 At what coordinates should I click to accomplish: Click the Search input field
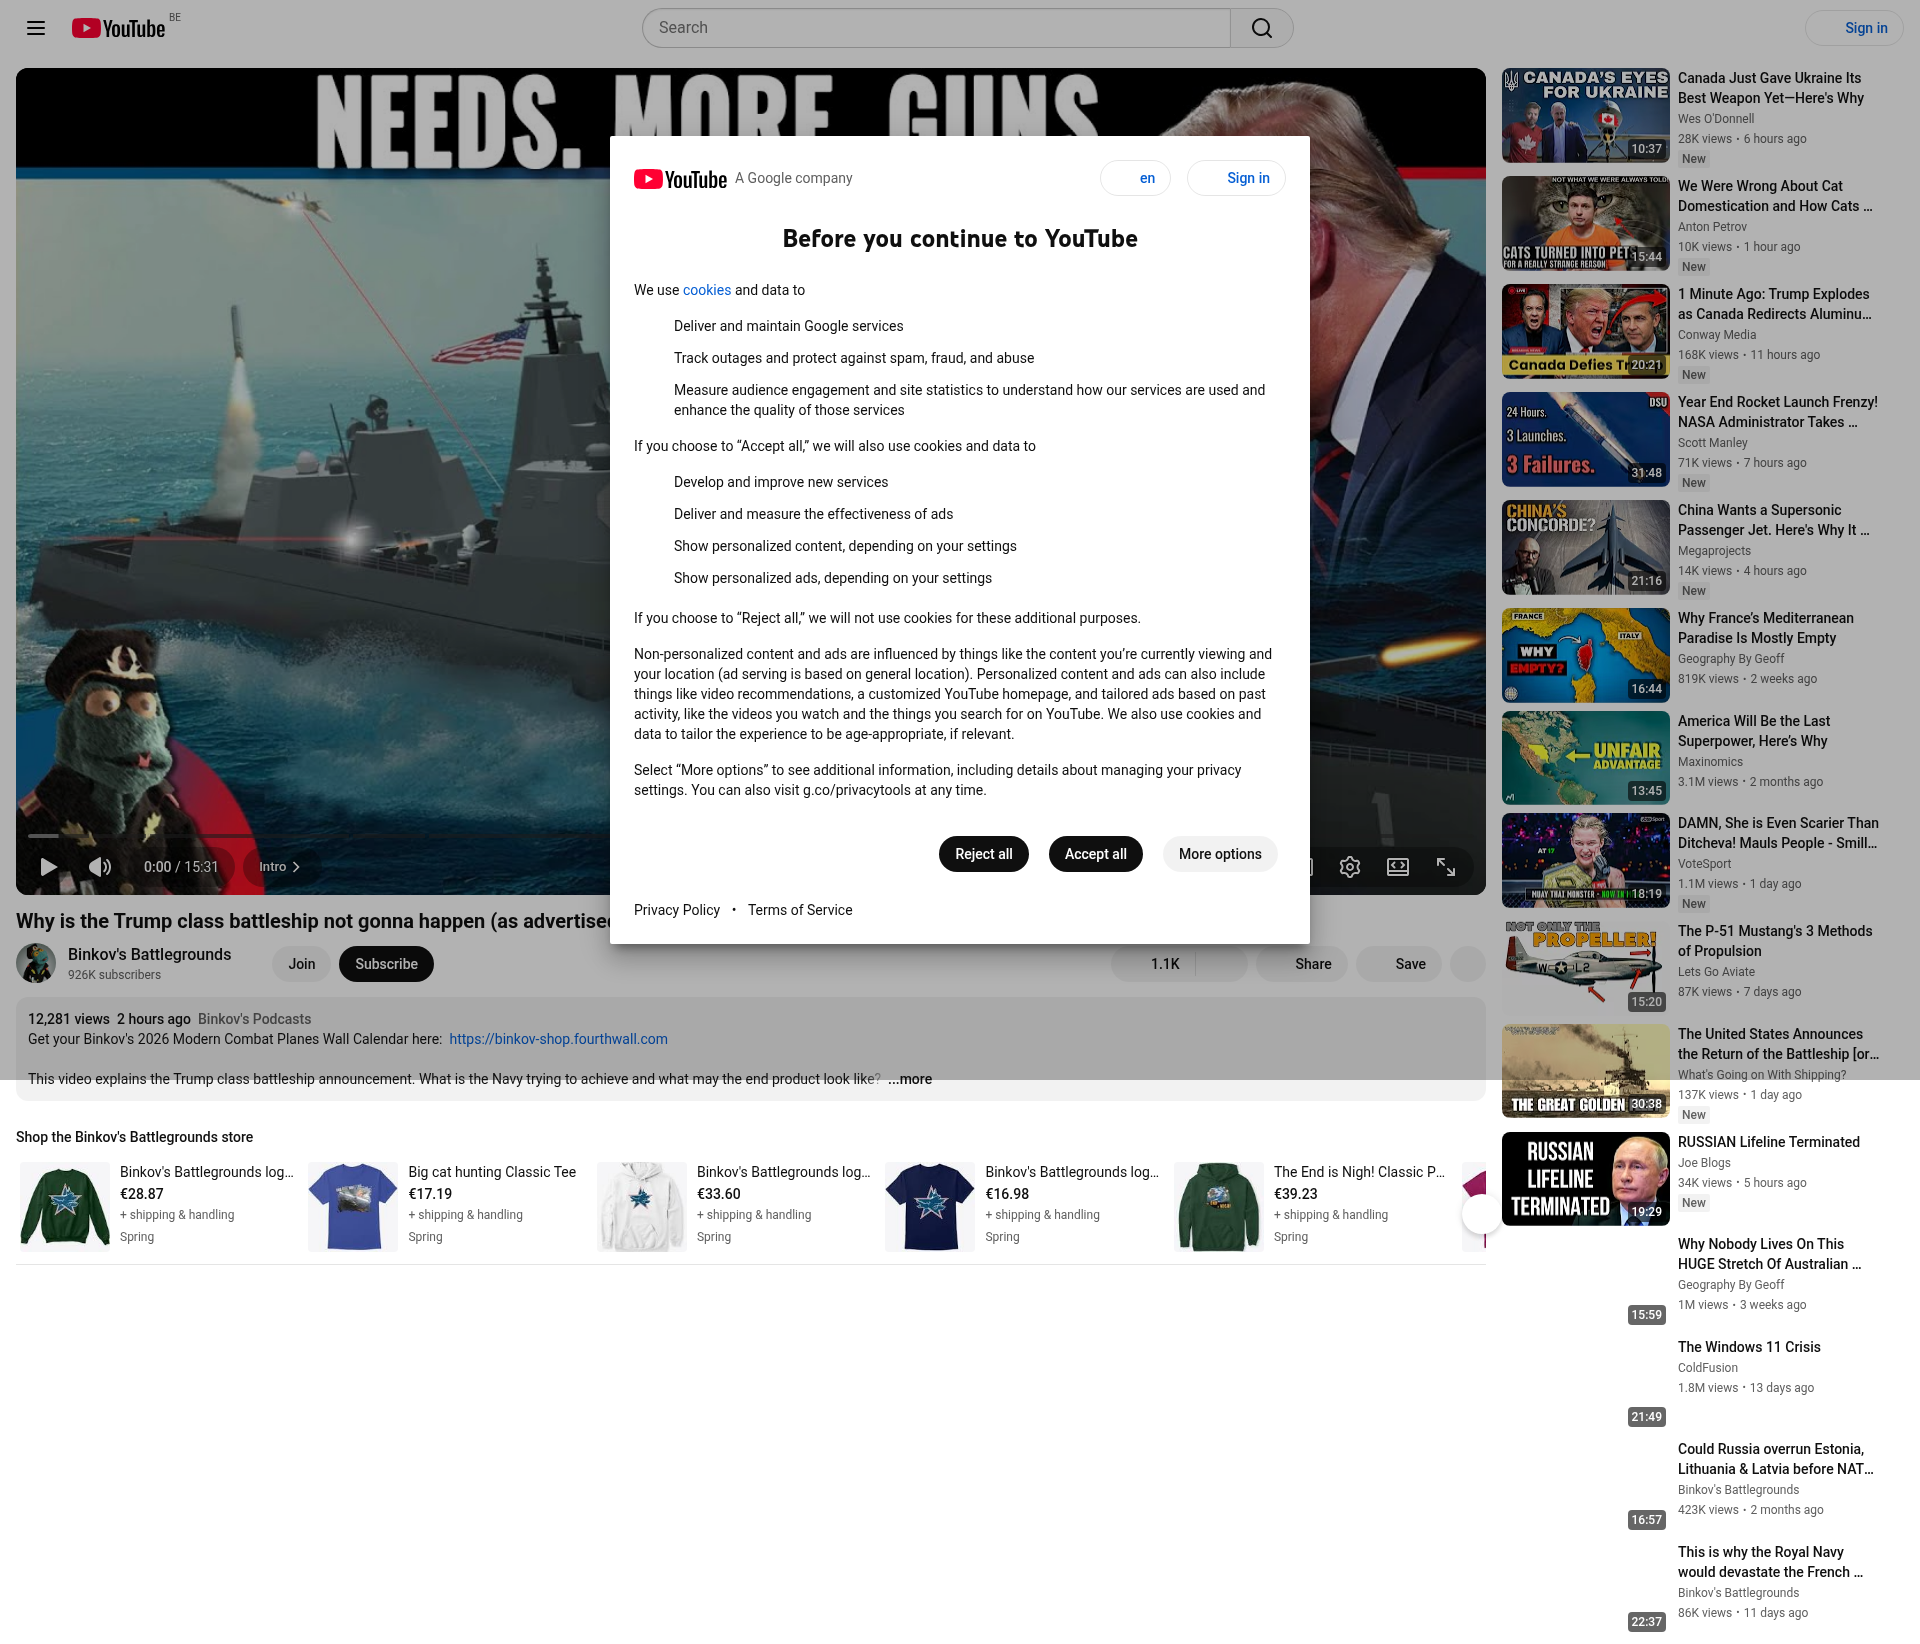click(936, 28)
